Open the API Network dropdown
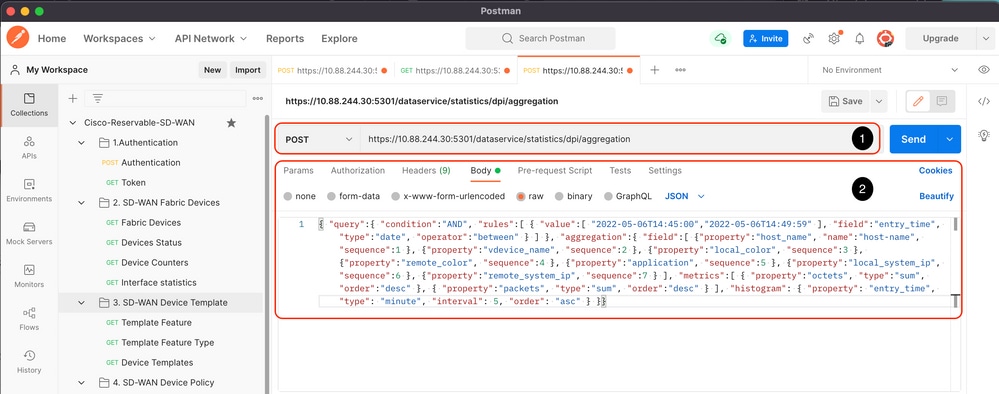Screen dimensions: 999x394 pos(211,38)
